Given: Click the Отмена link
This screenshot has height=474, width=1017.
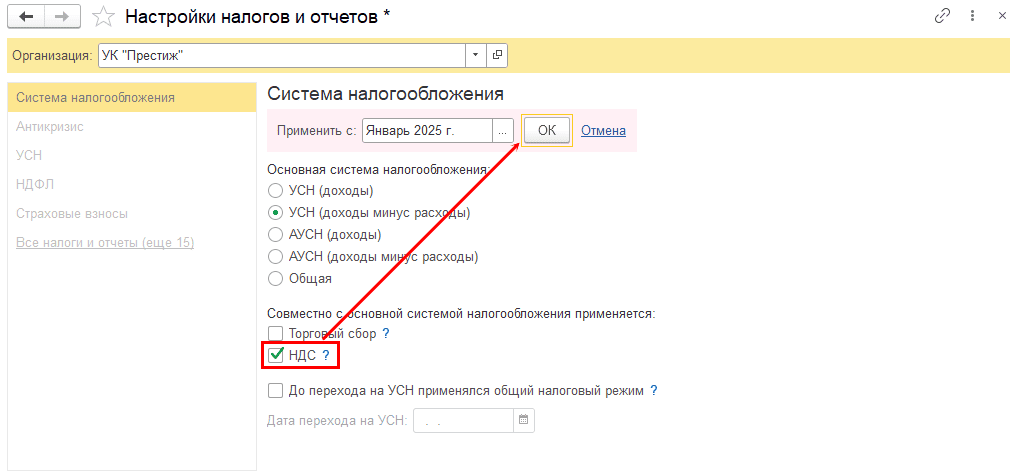Looking at the screenshot, I should [x=603, y=131].
